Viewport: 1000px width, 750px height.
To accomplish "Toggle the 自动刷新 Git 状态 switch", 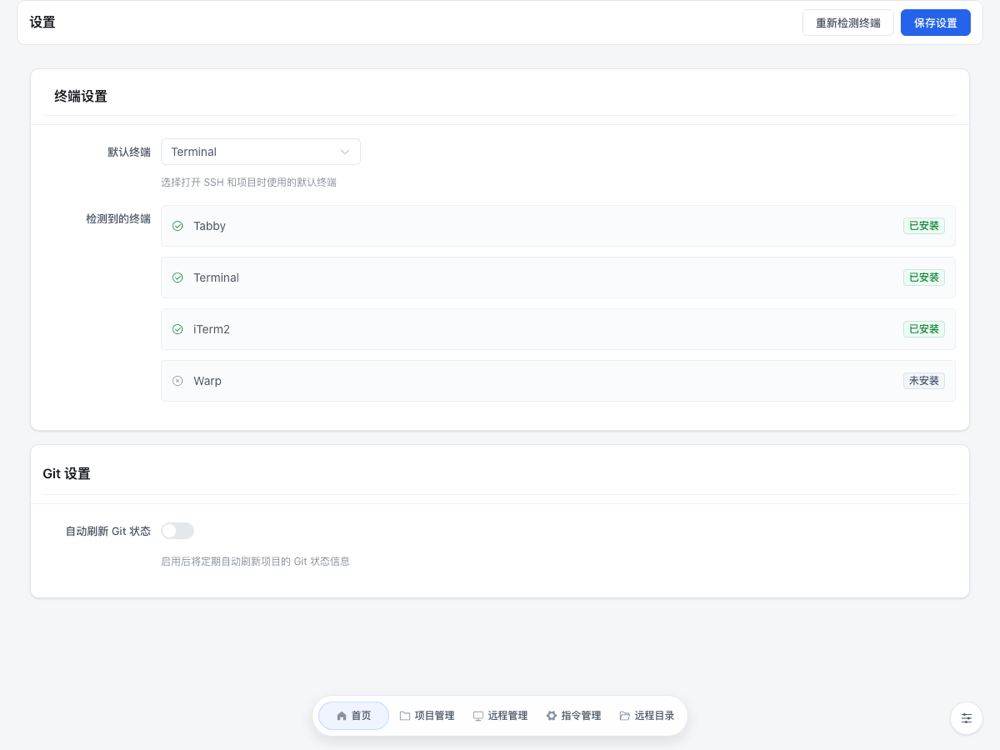I will (x=177, y=531).
